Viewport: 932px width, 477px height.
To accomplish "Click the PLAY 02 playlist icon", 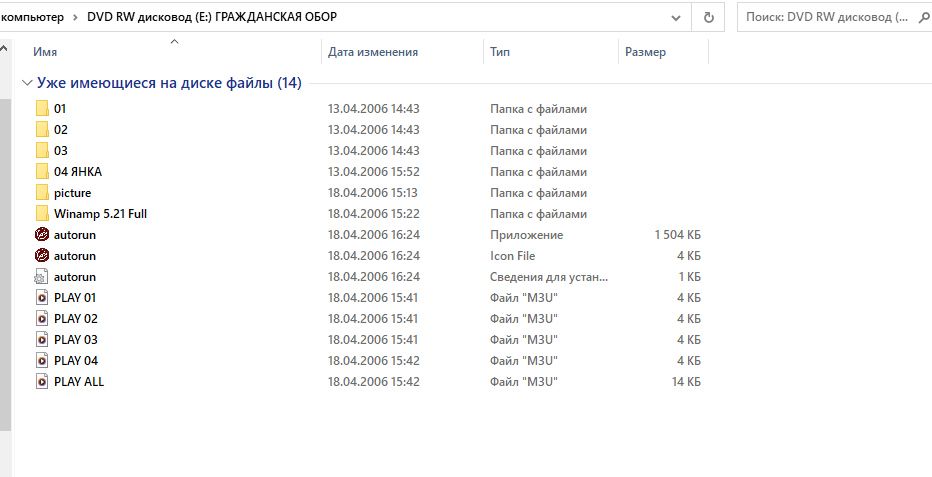I will click(42, 318).
